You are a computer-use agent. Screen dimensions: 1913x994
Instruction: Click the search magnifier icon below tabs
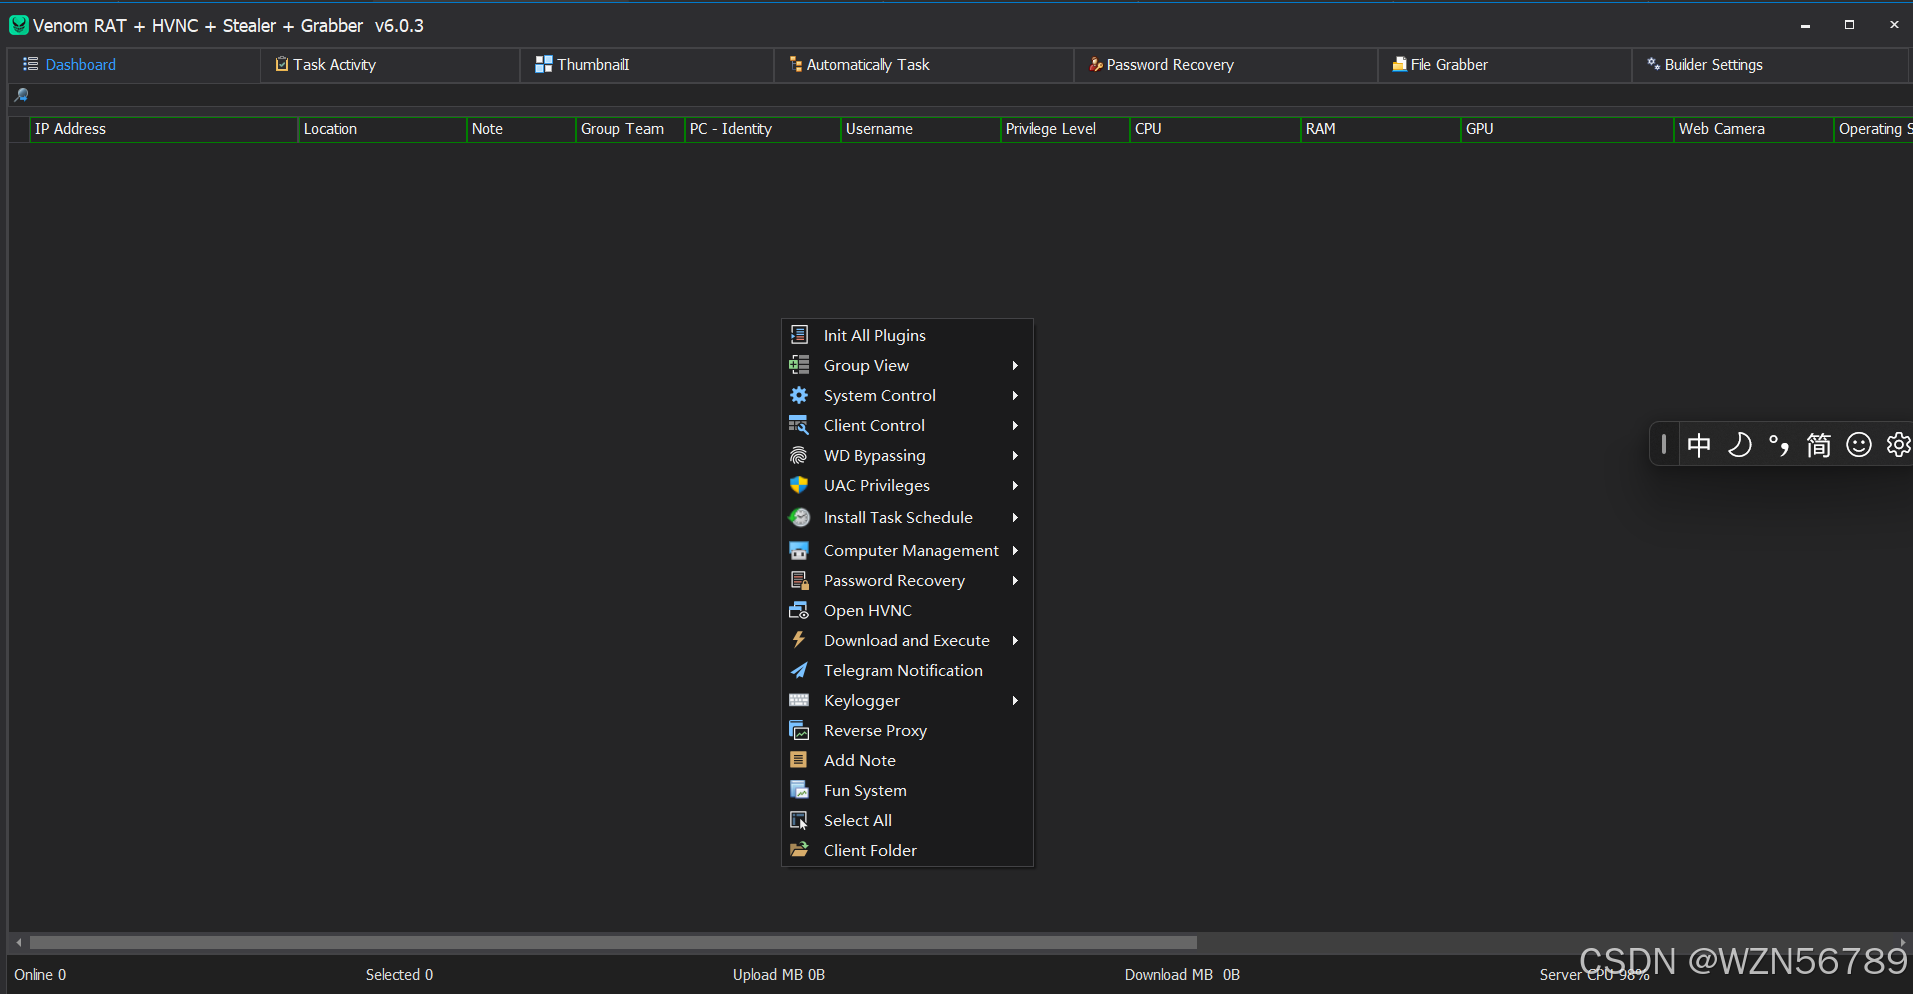coord(21,95)
